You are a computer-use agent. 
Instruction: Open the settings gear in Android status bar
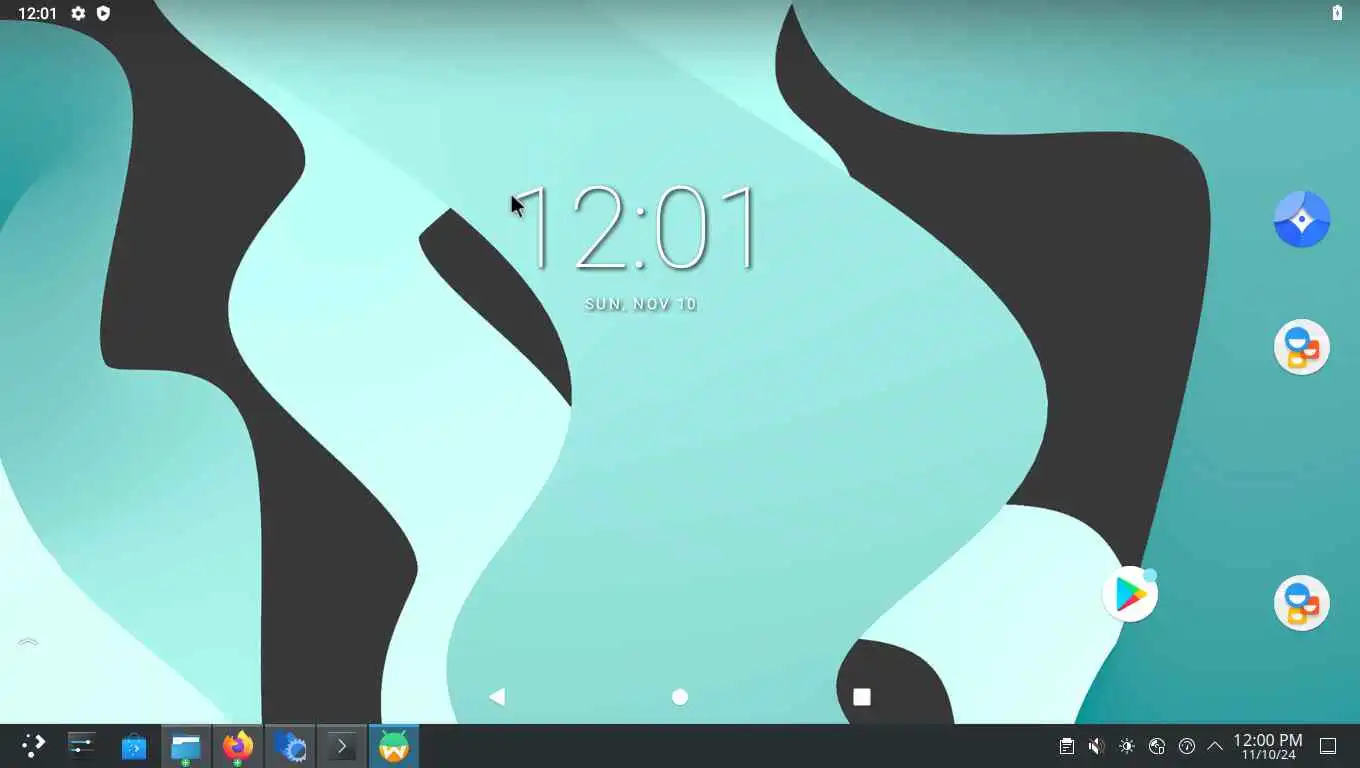click(x=78, y=14)
